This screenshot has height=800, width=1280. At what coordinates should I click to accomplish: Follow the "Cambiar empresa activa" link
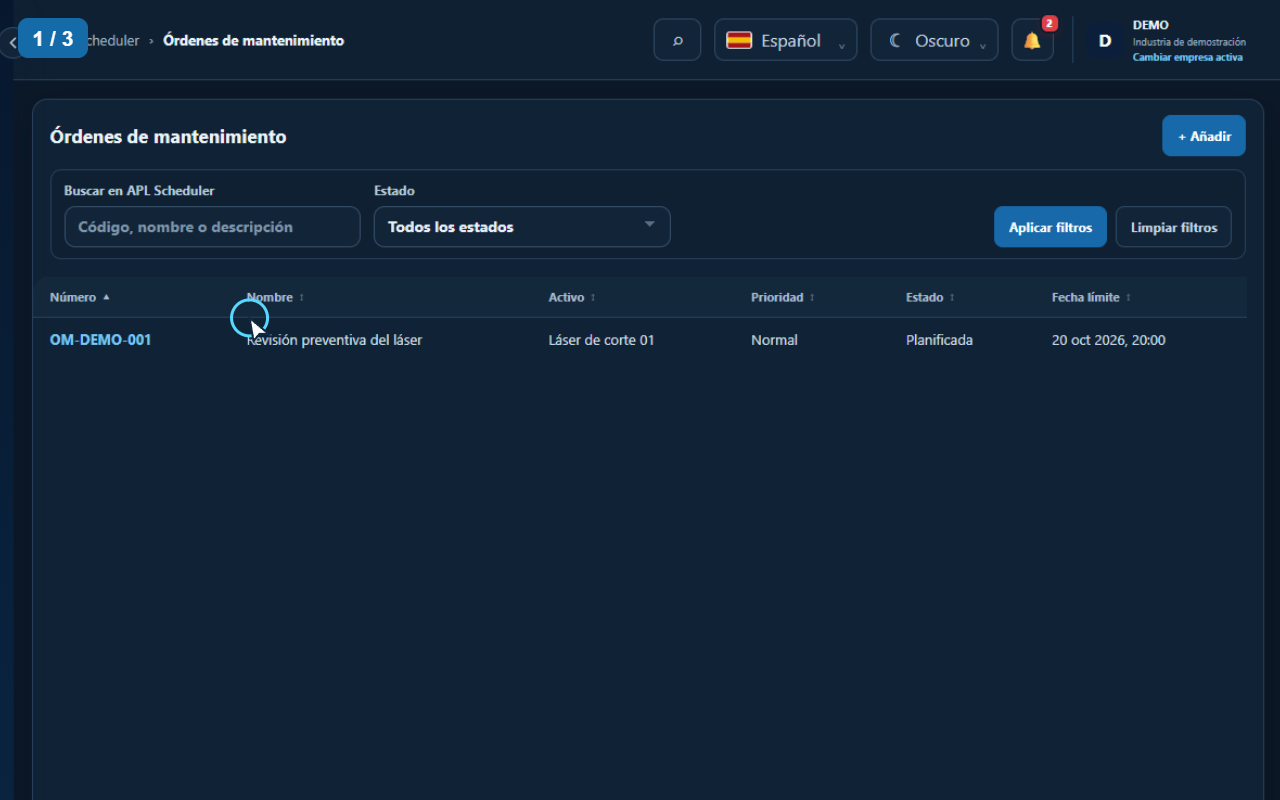tap(1188, 57)
